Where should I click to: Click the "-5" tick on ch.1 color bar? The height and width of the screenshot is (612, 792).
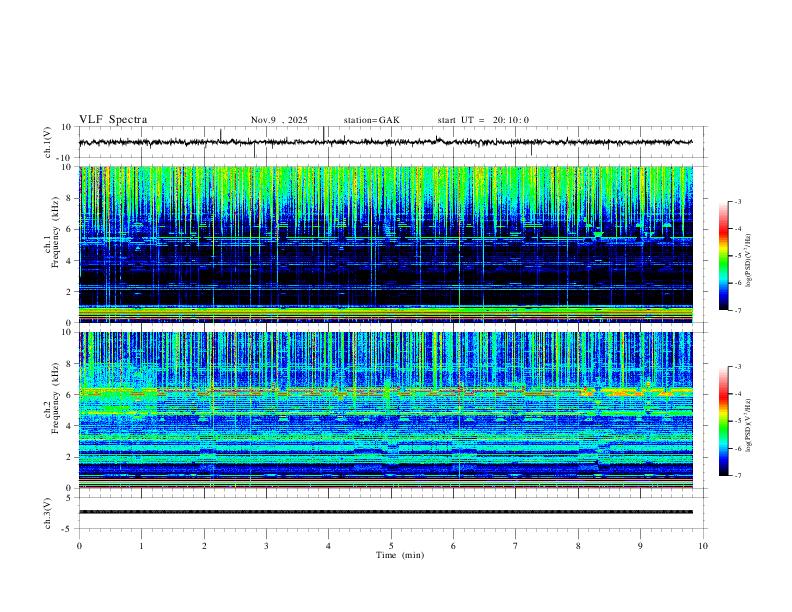[x=738, y=256]
